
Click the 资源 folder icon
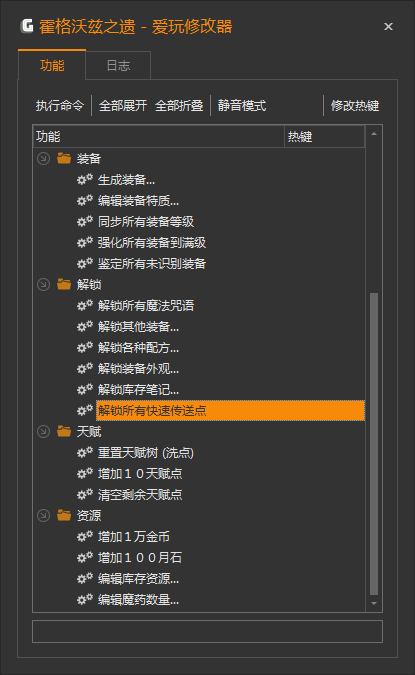point(64,515)
